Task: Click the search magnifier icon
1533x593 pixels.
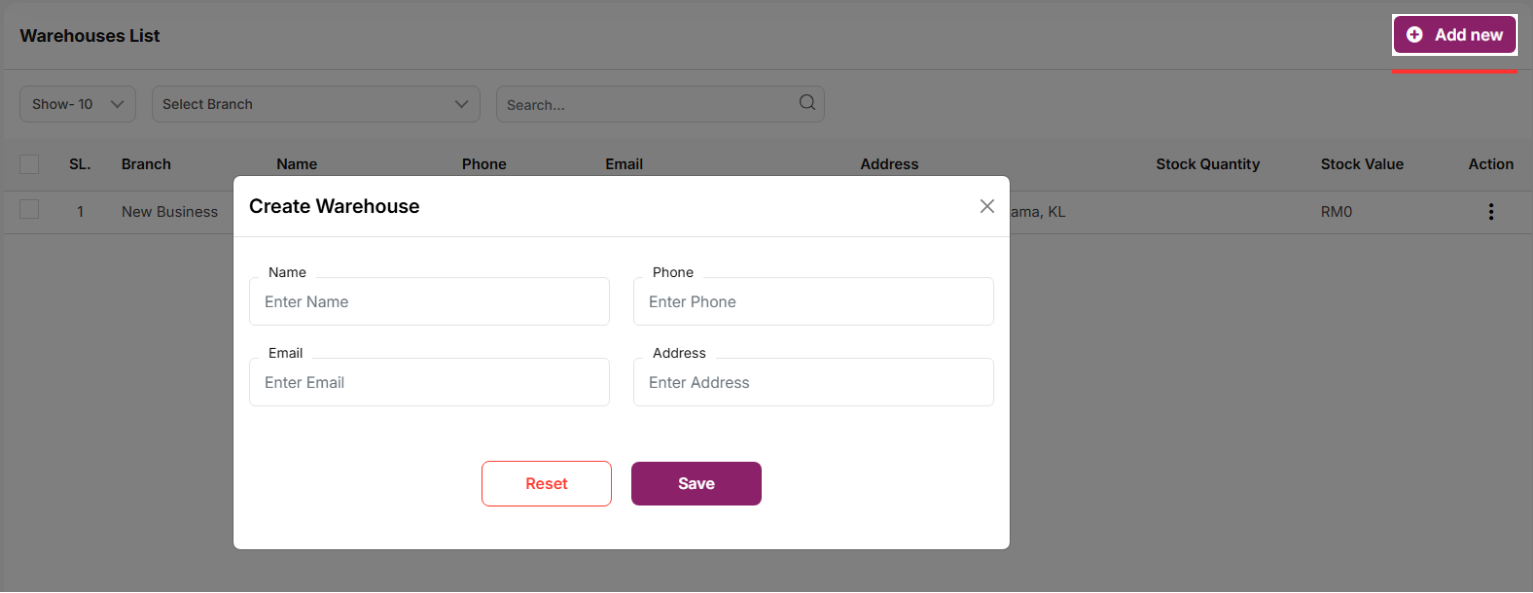Action: (807, 103)
